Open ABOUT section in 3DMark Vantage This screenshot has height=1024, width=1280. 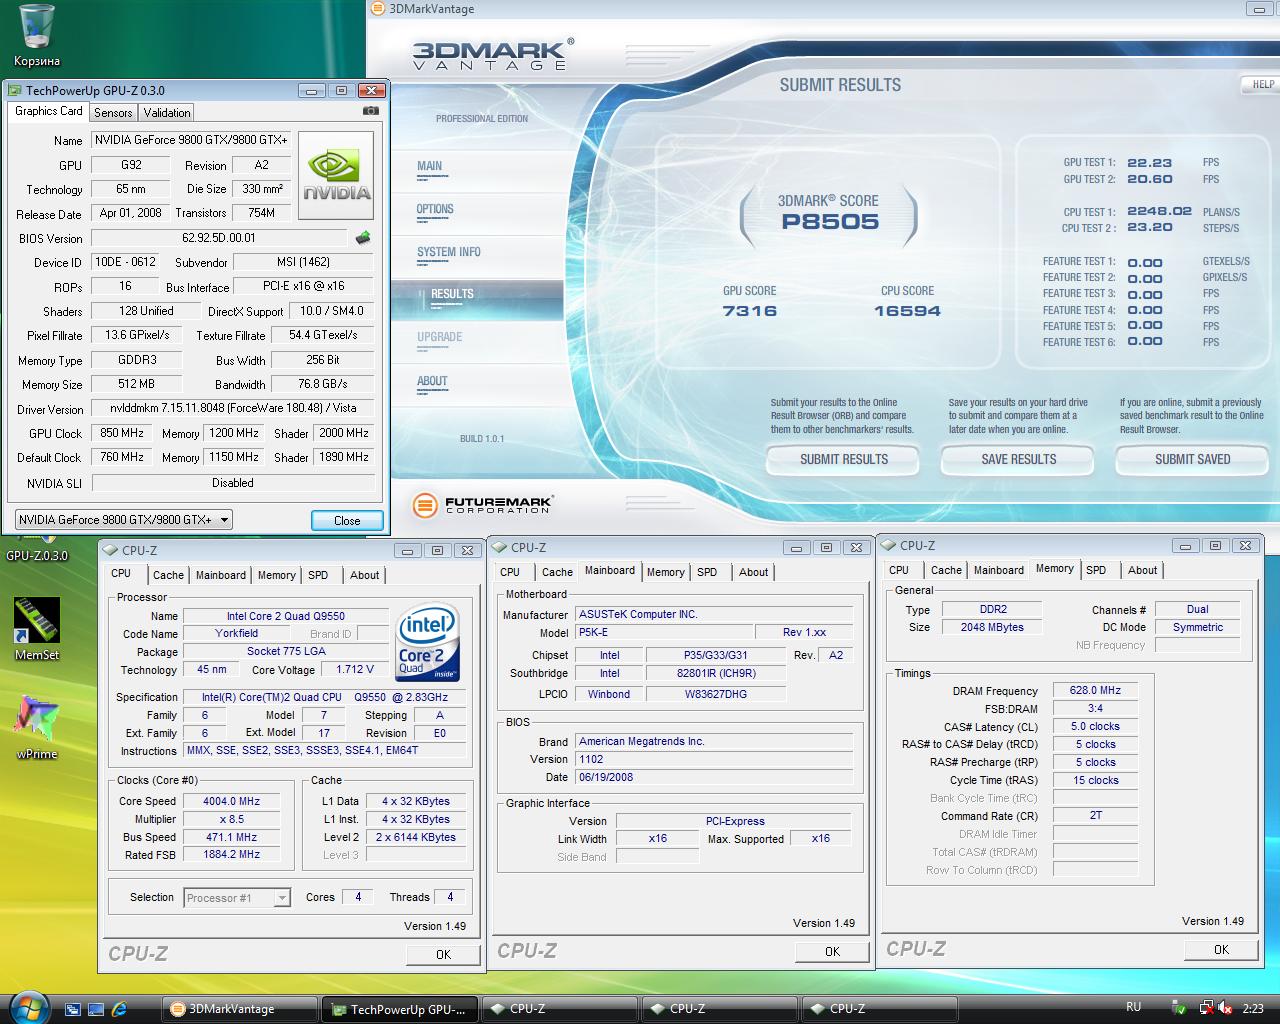point(432,382)
